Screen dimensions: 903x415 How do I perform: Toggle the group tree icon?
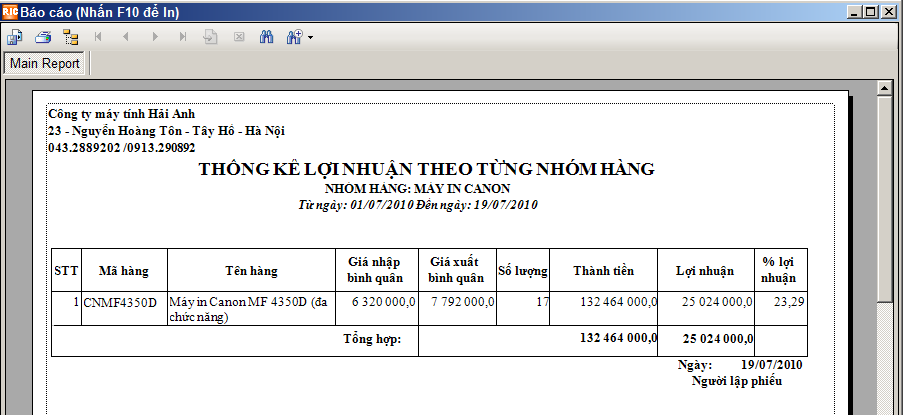pos(71,37)
